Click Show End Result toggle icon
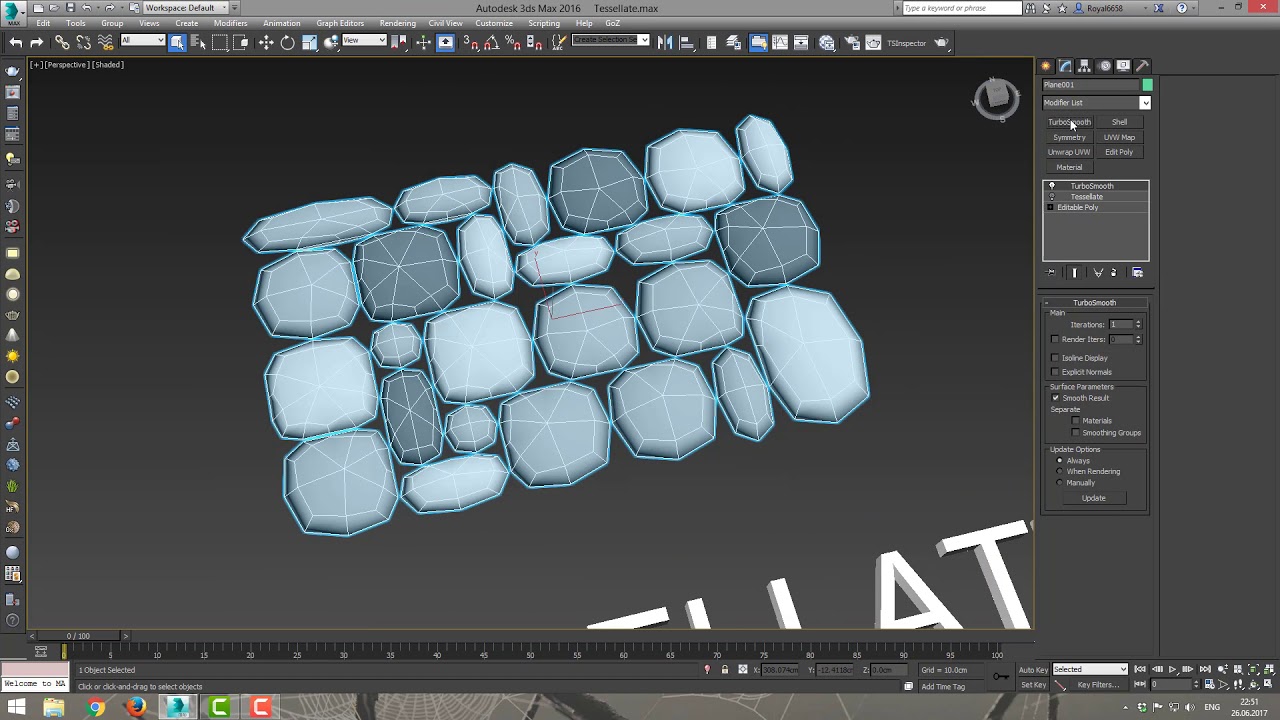1280x720 pixels. [x=1075, y=272]
